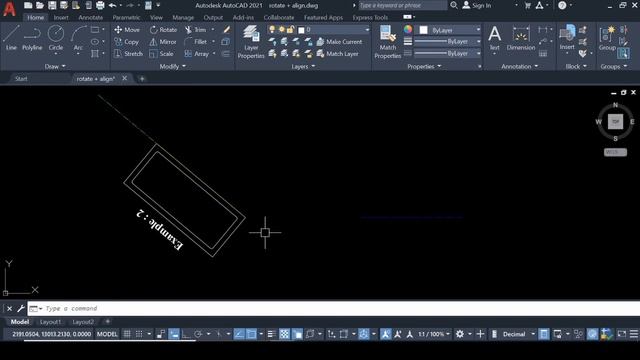
Task: Activate the Array command
Action: pyautogui.click(x=197, y=53)
